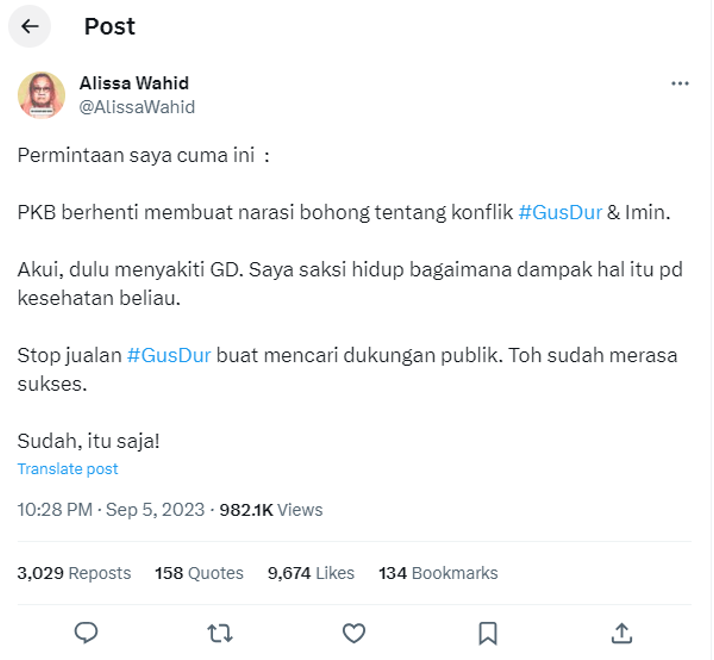Click the post timestamp 10:28 PM
The image size is (714, 660).
56,510
